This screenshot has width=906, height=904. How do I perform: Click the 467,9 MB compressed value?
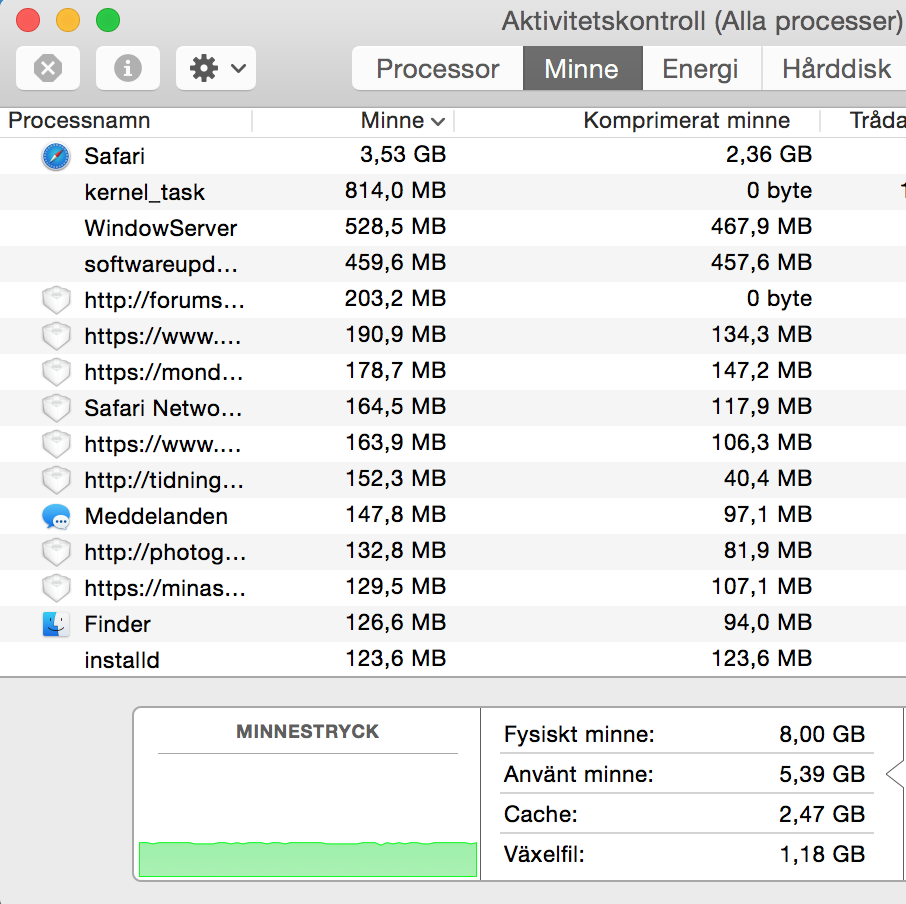point(761,226)
